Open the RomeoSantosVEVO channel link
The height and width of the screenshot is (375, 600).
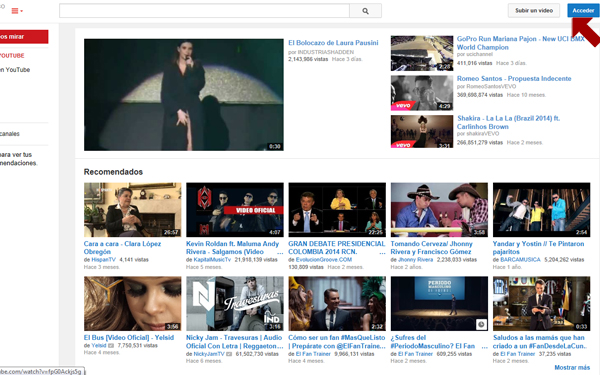(x=491, y=86)
